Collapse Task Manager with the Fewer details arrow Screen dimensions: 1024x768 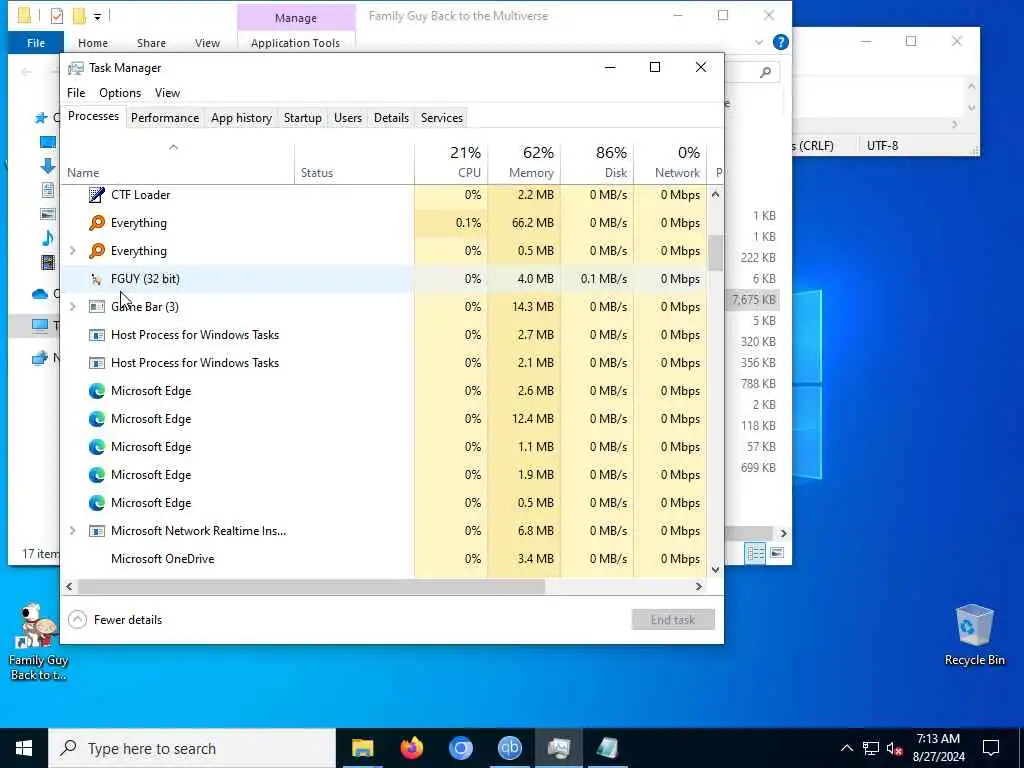point(77,619)
